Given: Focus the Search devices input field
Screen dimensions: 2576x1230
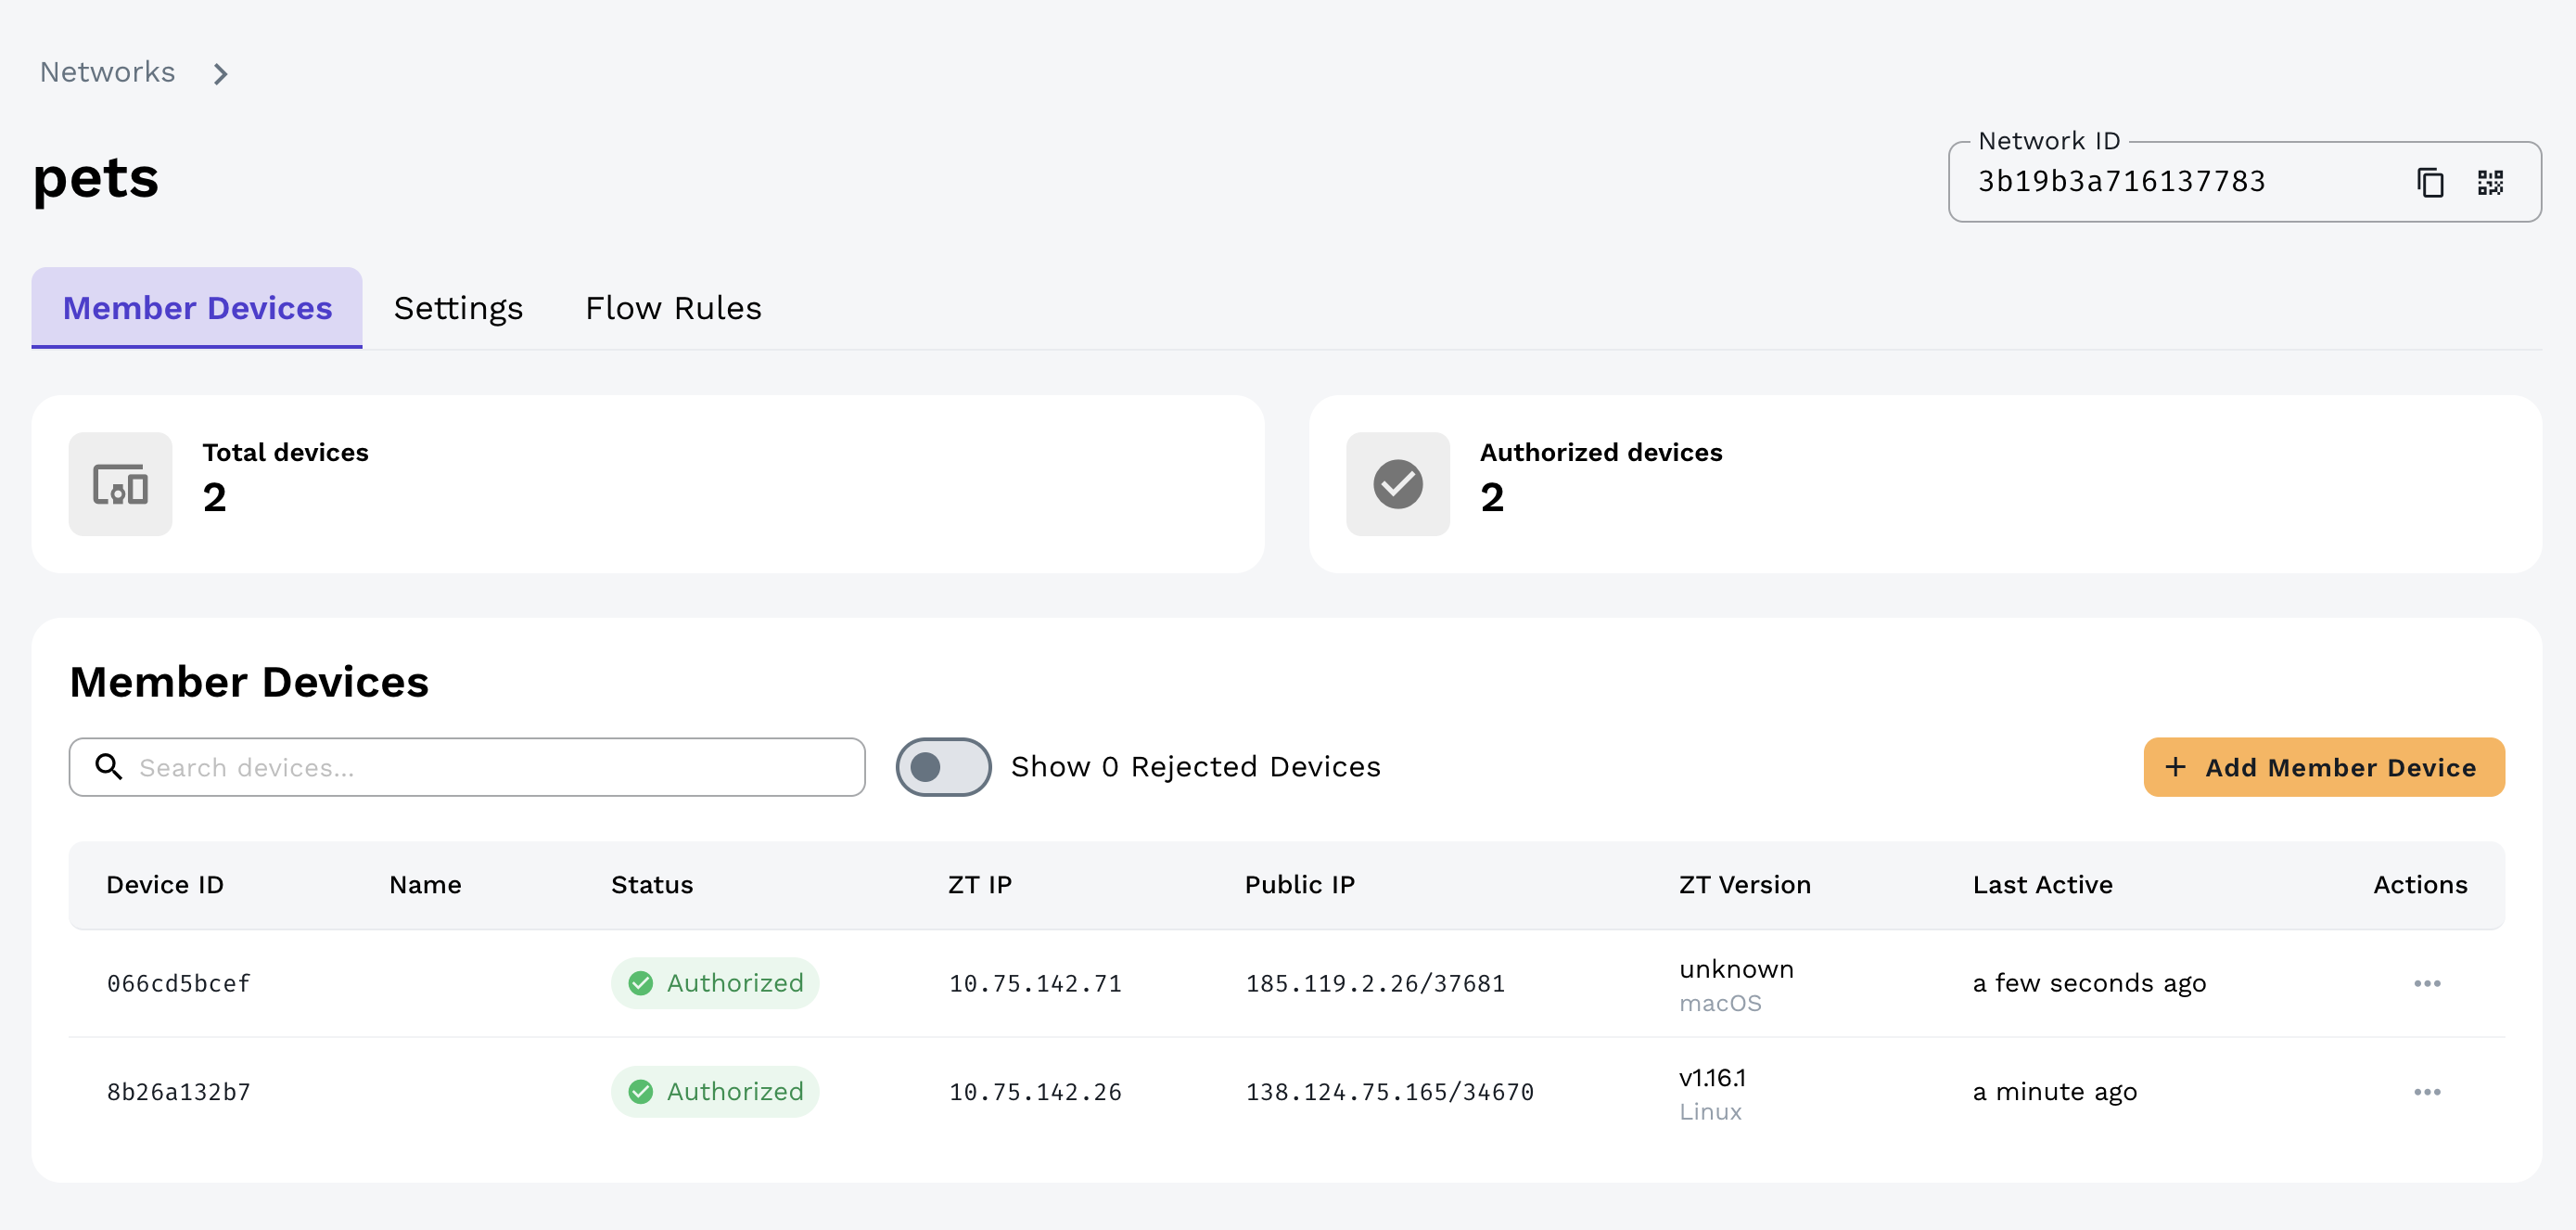Looking at the screenshot, I should pyautogui.click(x=490, y=767).
